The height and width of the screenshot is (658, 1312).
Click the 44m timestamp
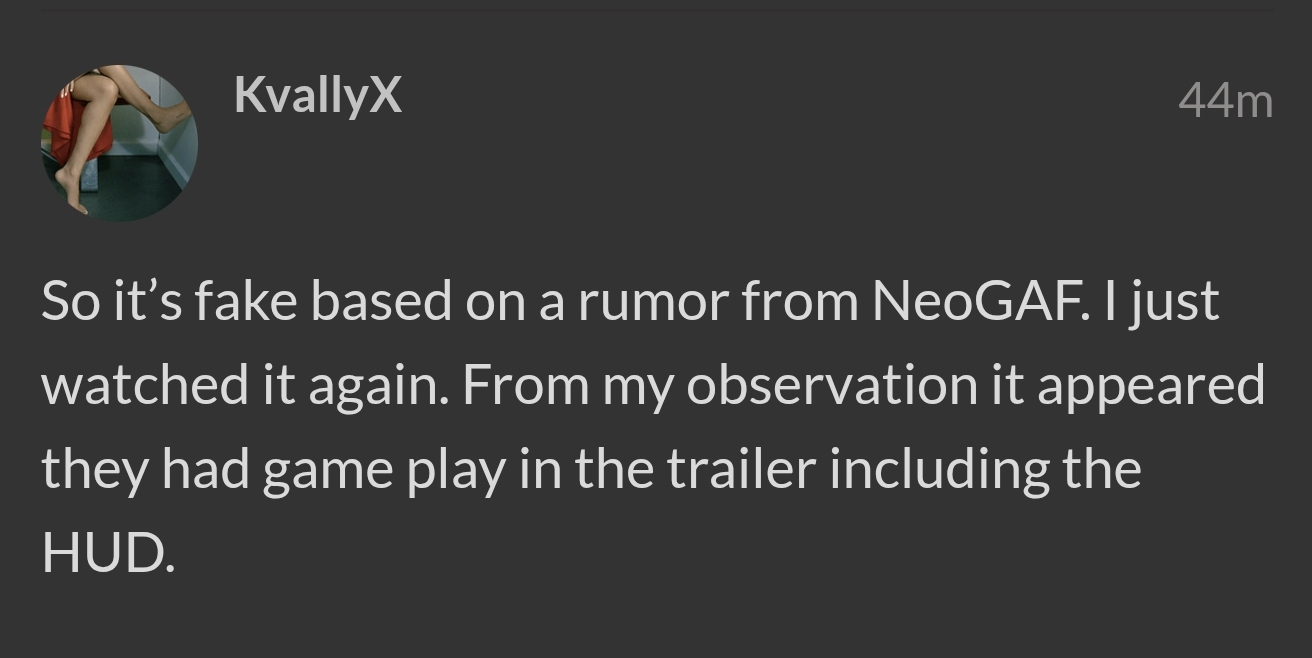click(x=1225, y=101)
